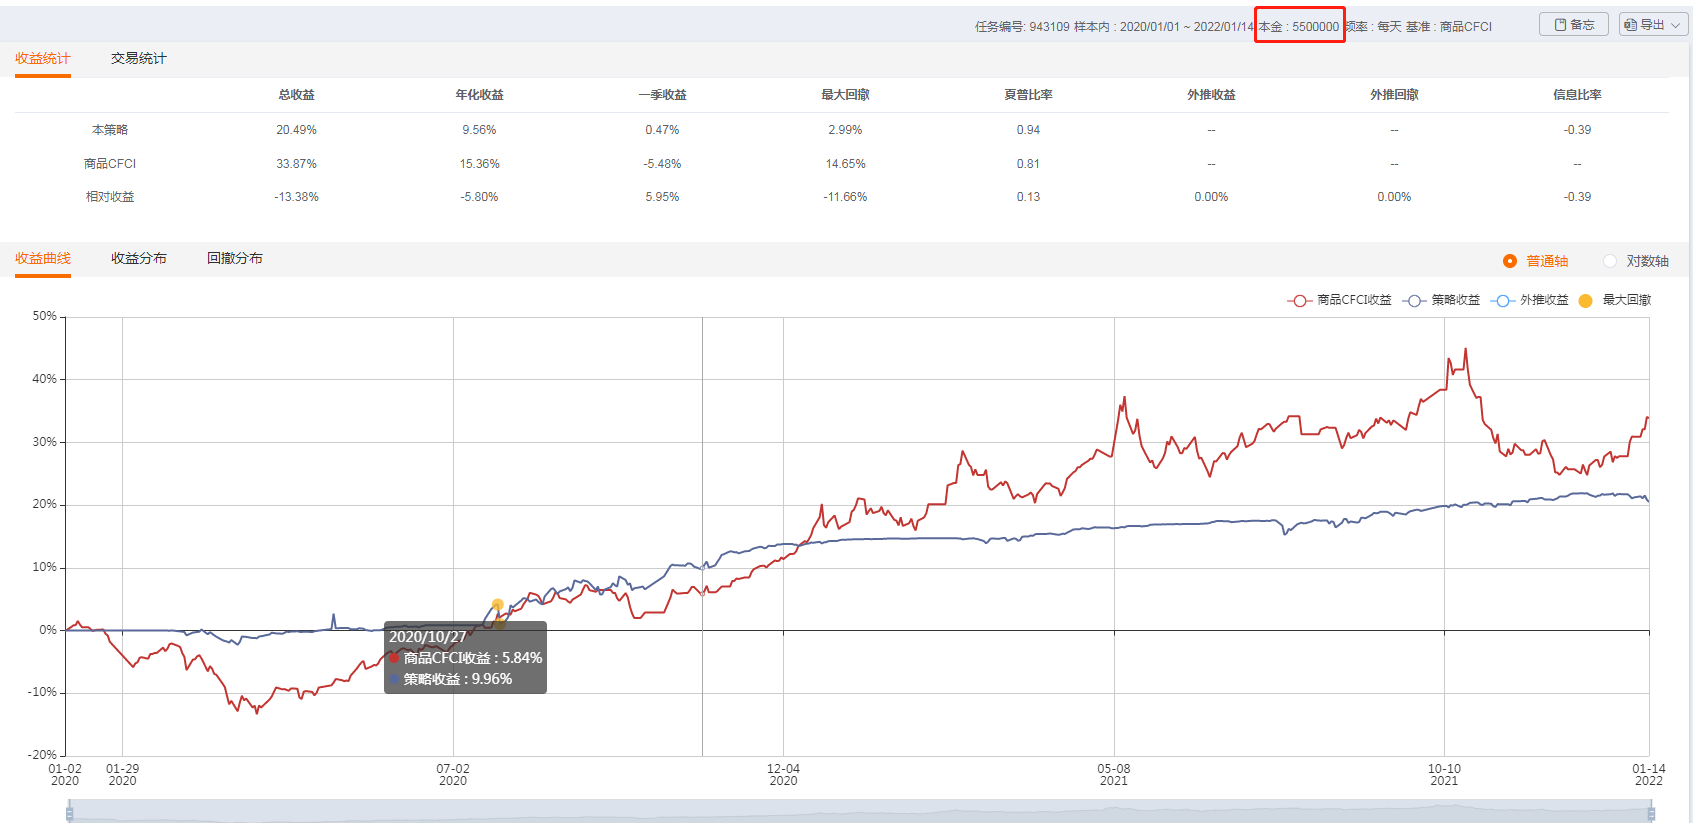The image size is (1693, 823).
Task: Toggle 商品CFCI收益 legend marker
Action: click(1299, 300)
